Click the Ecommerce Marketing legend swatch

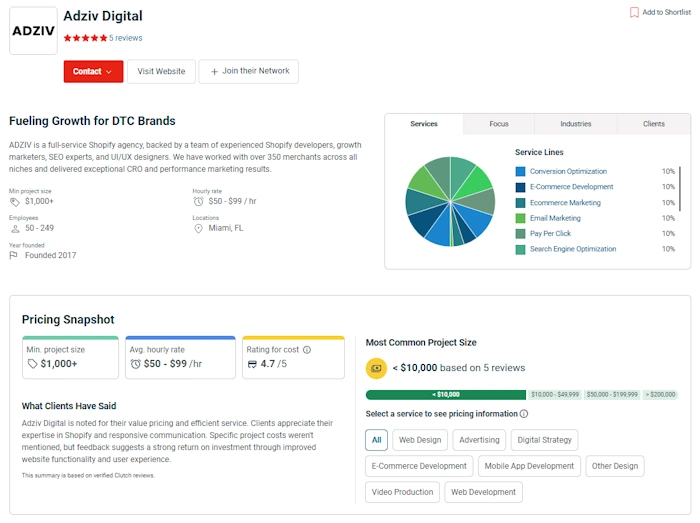coord(520,203)
